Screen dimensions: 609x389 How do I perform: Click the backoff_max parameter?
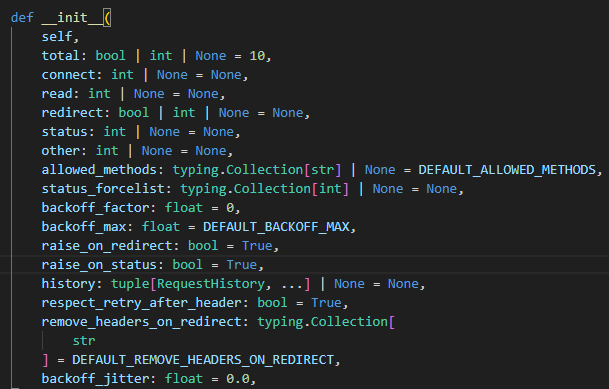click(84, 227)
